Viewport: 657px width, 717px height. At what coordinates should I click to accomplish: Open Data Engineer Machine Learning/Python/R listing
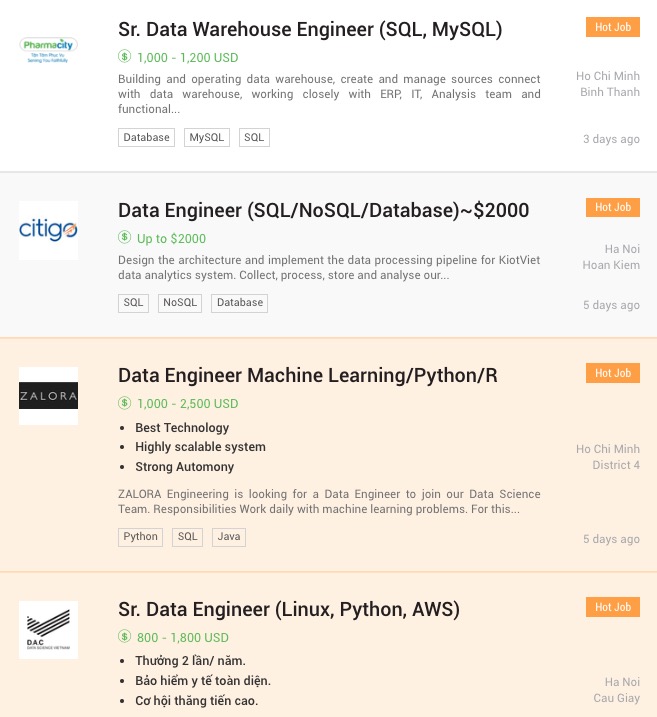click(x=307, y=375)
